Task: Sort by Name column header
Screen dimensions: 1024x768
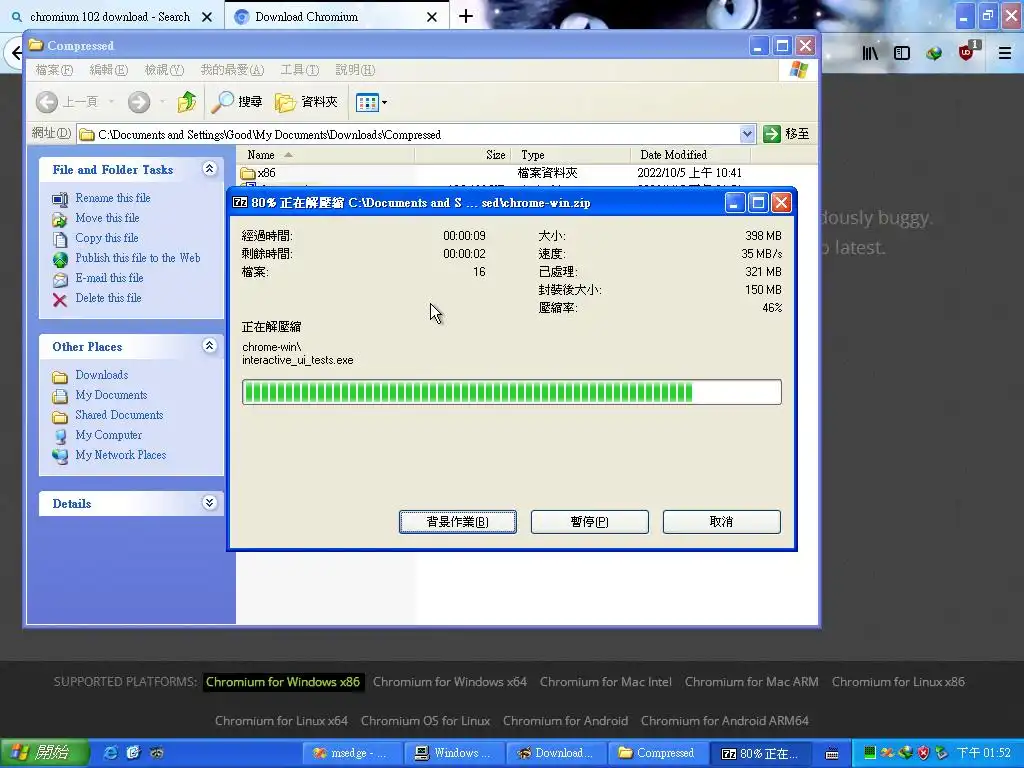Action: click(x=325, y=155)
